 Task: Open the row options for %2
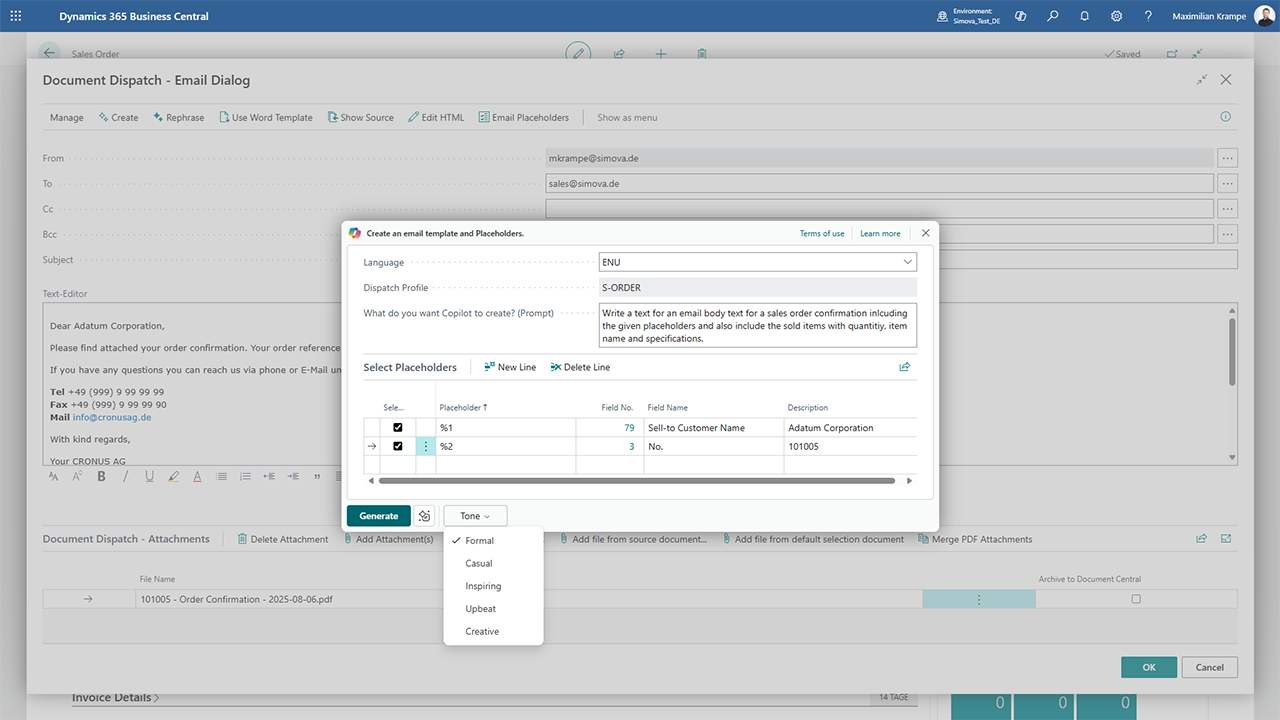coord(426,446)
